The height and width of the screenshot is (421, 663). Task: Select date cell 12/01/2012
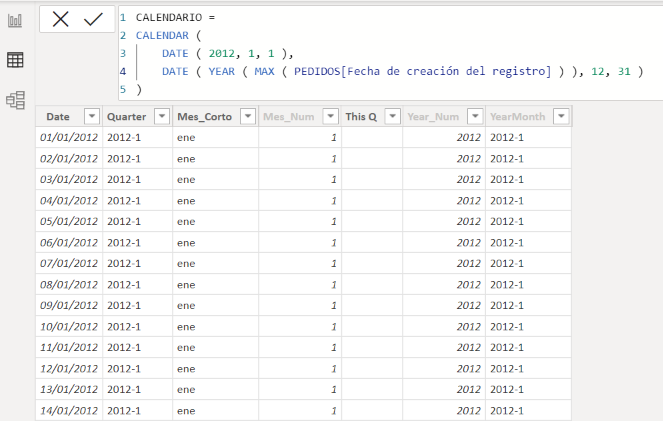coord(69,368)
